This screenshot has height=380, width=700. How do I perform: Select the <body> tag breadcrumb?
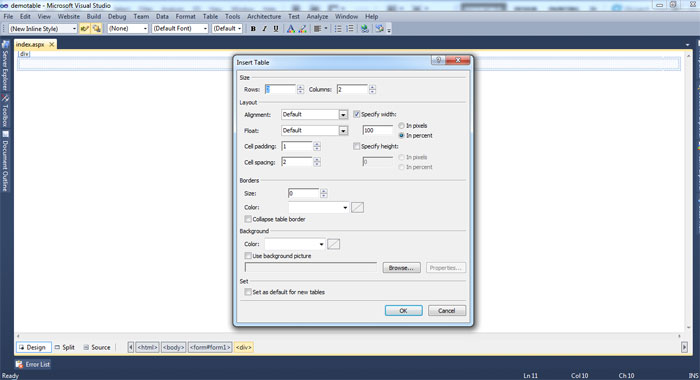click(174, 347)
